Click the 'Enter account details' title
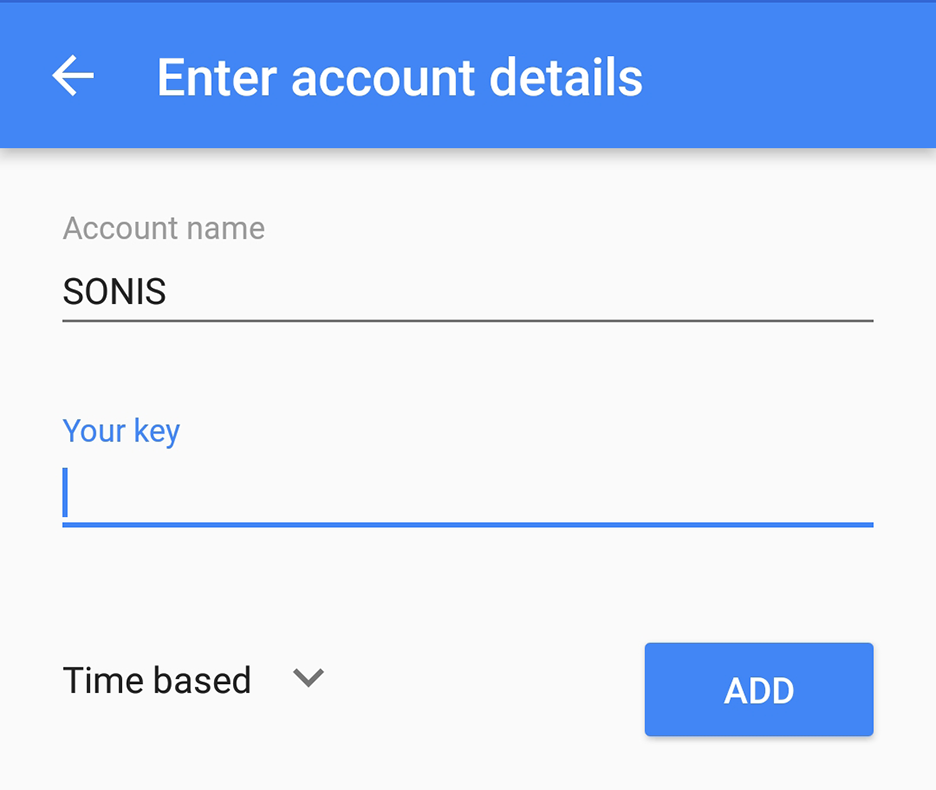 click(x=399, y=77)
